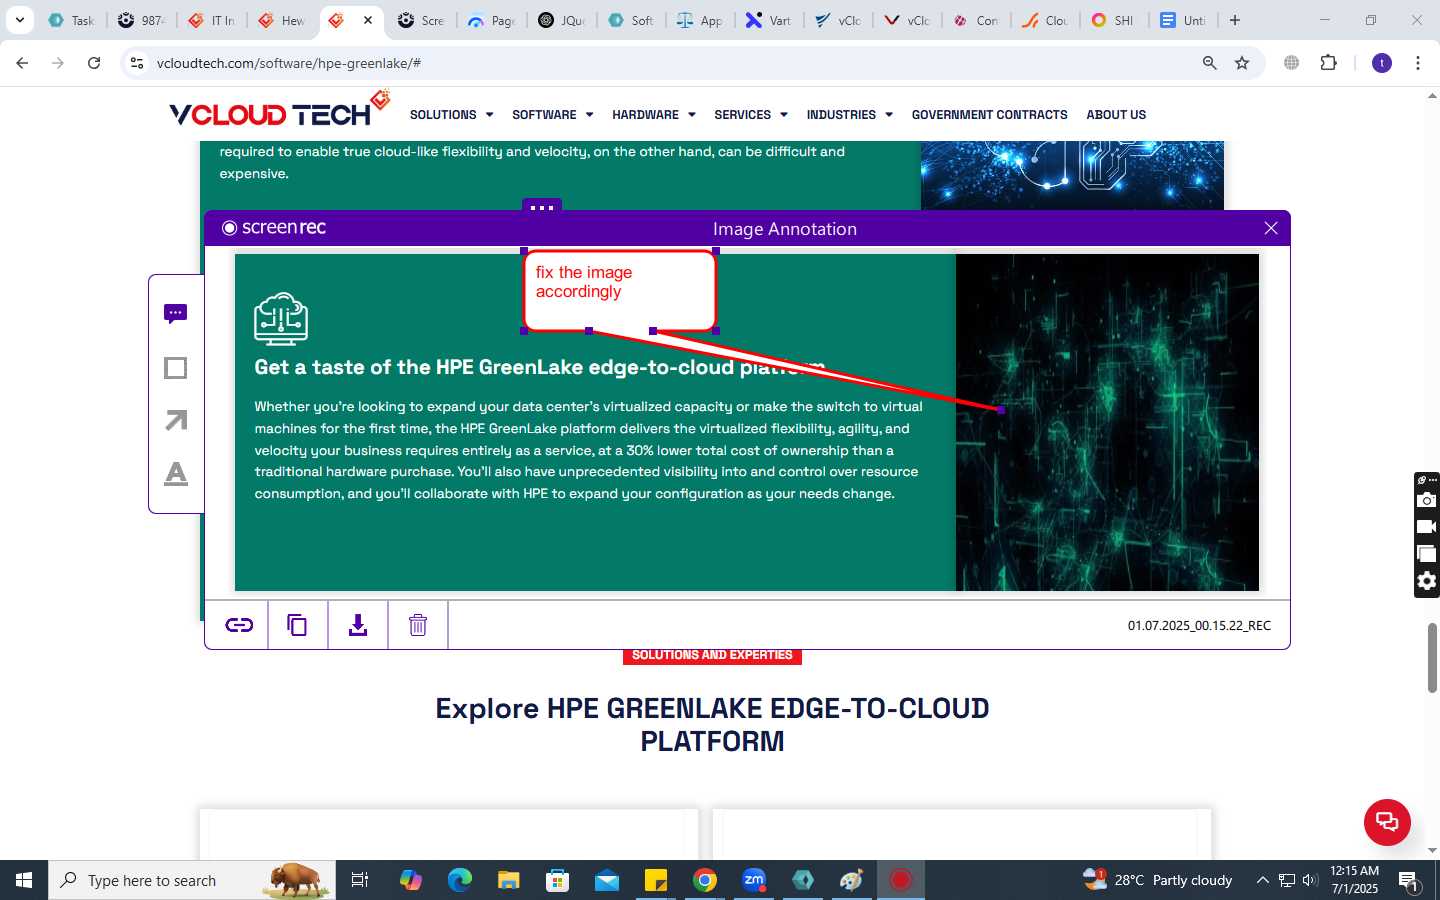Open File Explorer from taskbar
The width and height of the screenshot is (1440, 900).
point(509,880)
